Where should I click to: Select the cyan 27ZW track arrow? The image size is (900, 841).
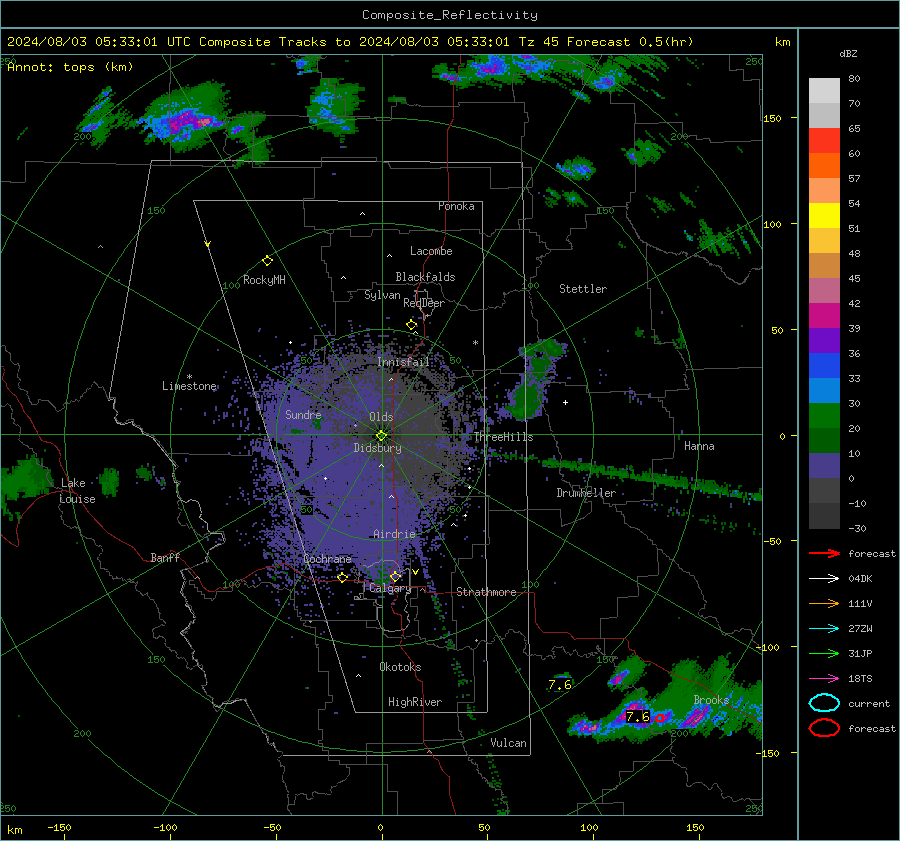[x=824, y=629]
